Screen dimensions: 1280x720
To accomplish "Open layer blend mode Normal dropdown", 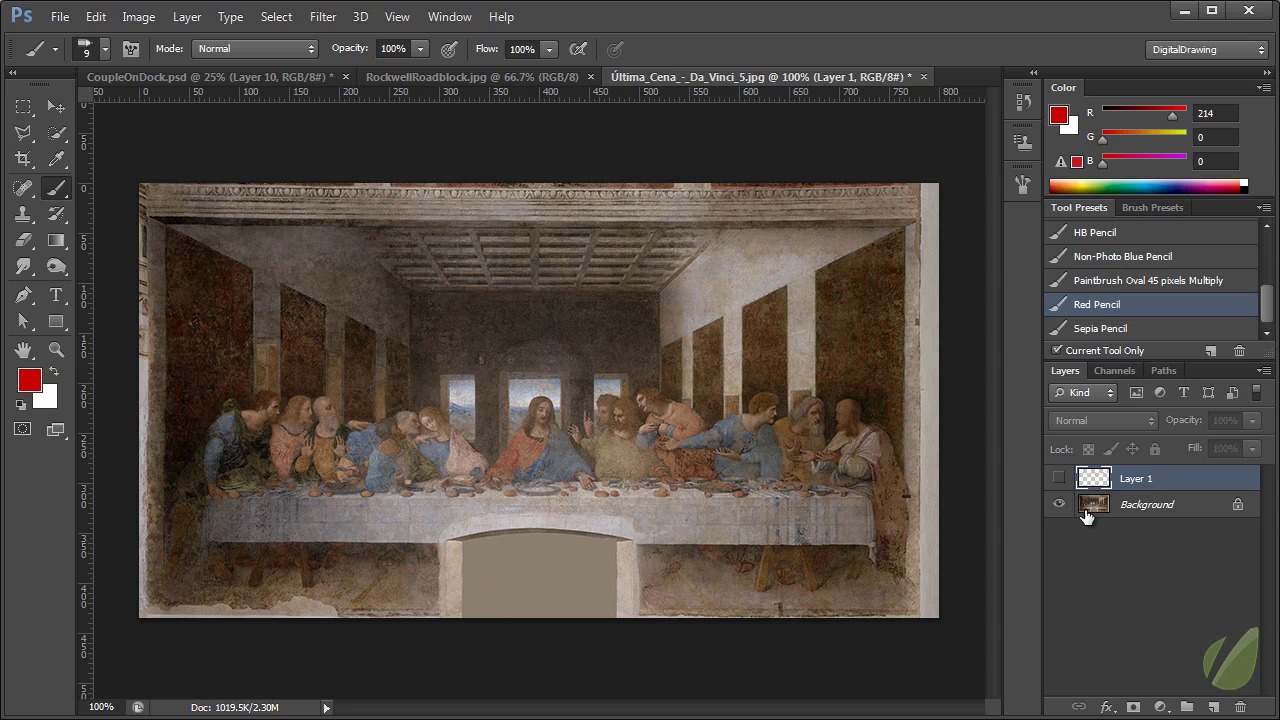I will point(1103,421).
